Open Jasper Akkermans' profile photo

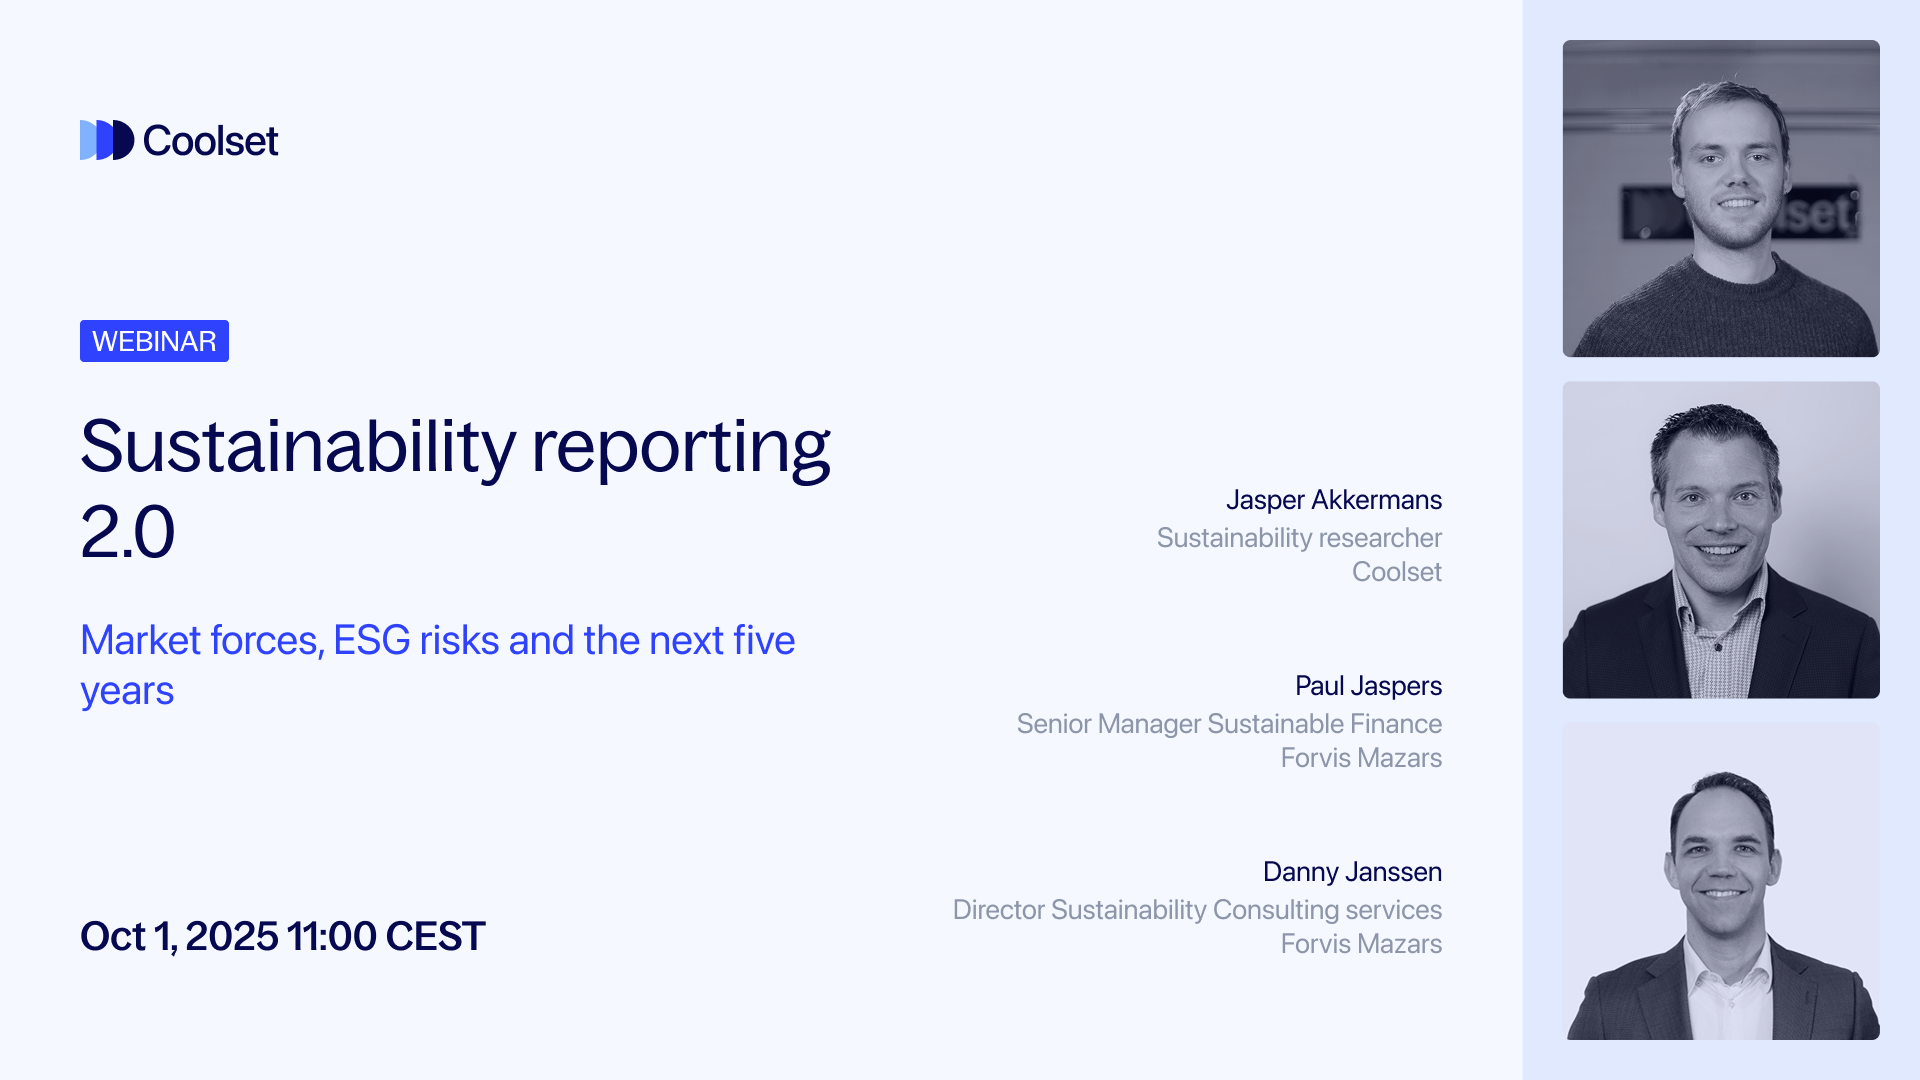(1720, 198)
